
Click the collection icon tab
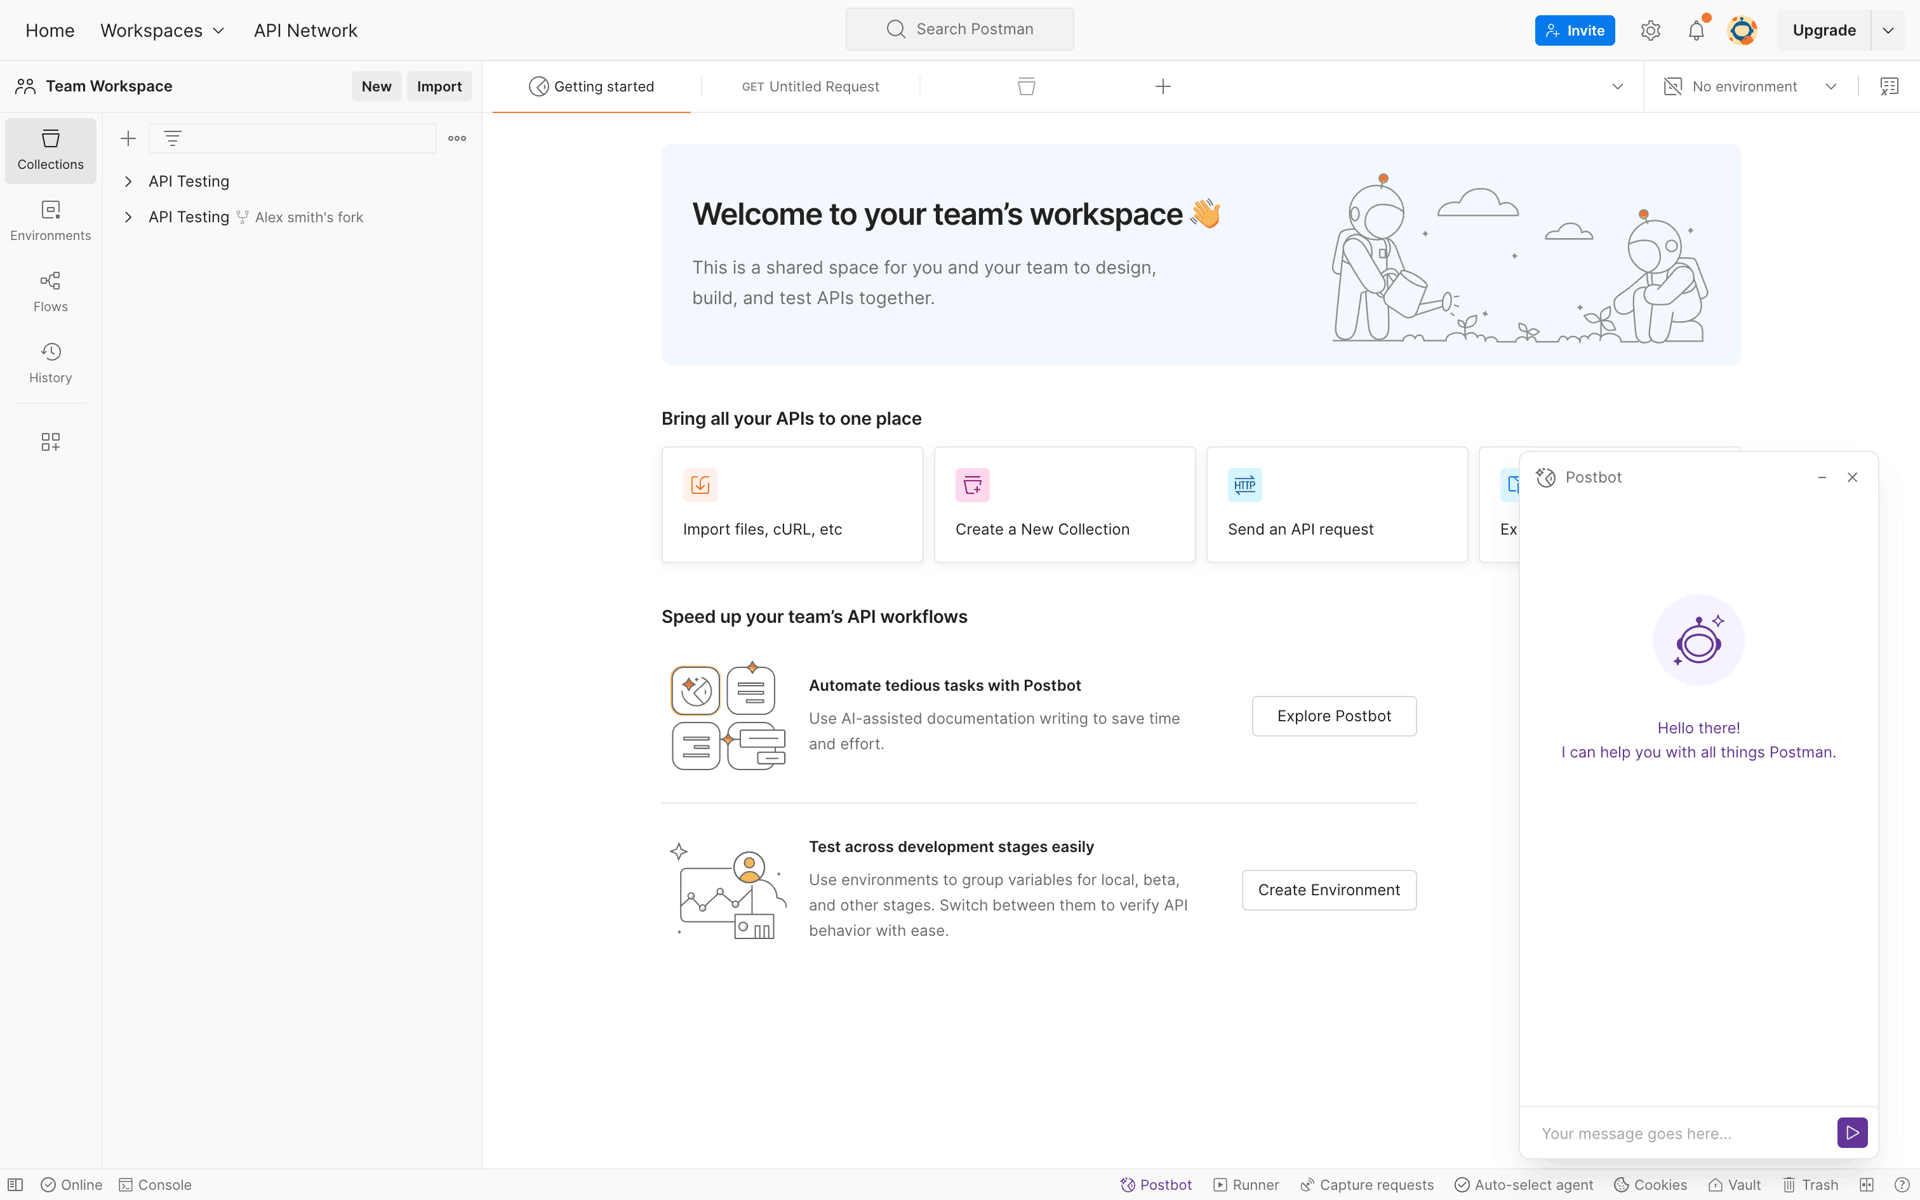(1026, 86)
